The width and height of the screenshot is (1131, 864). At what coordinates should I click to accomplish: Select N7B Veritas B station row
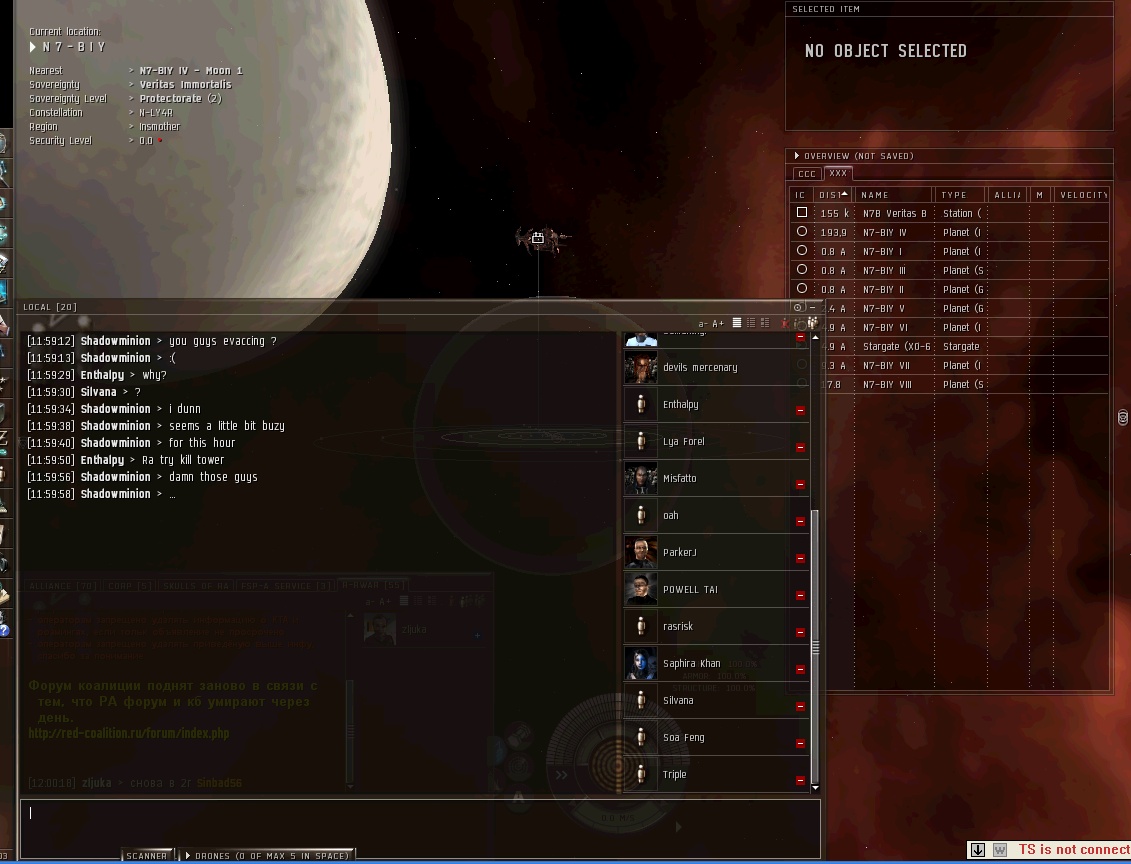[x=949, y=213]
